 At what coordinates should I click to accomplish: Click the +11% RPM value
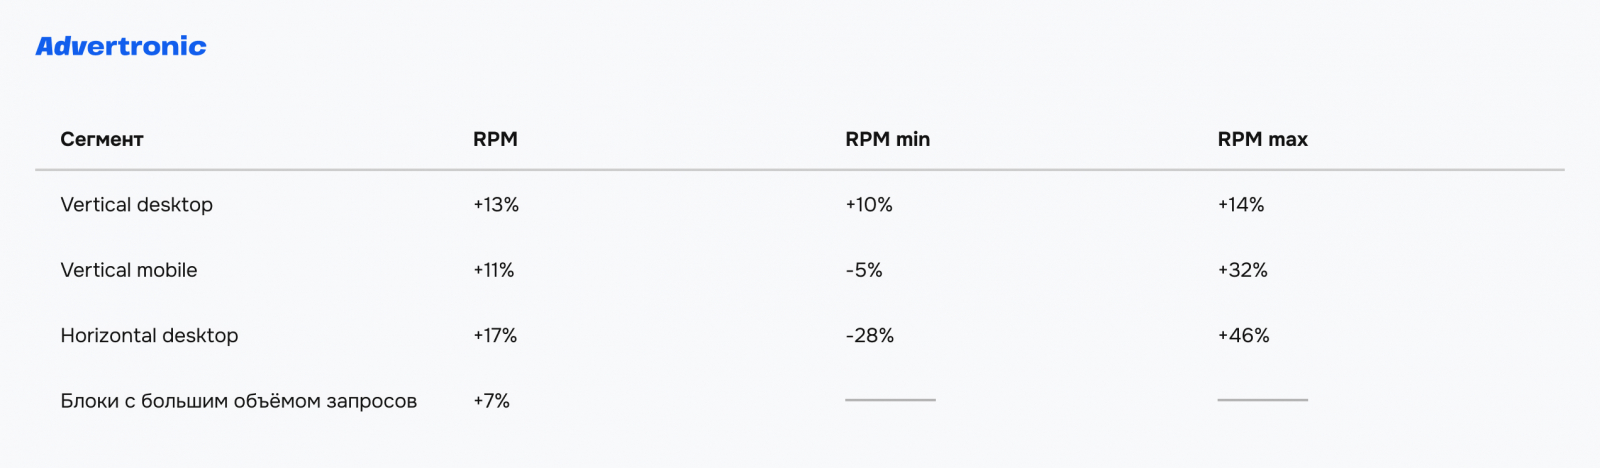[494, 270]
